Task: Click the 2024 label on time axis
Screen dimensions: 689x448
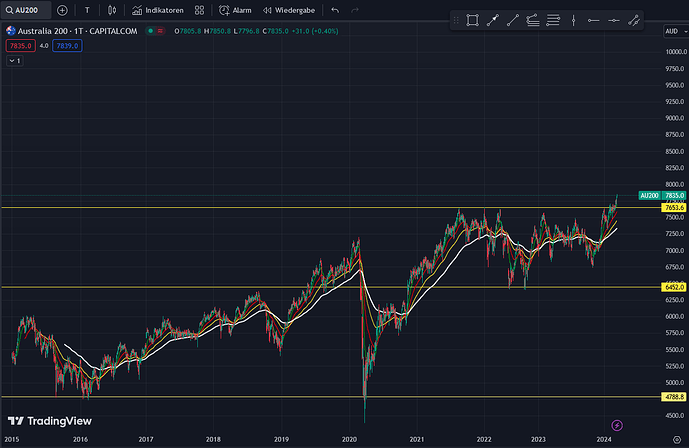Action: [x=604, y=439]
